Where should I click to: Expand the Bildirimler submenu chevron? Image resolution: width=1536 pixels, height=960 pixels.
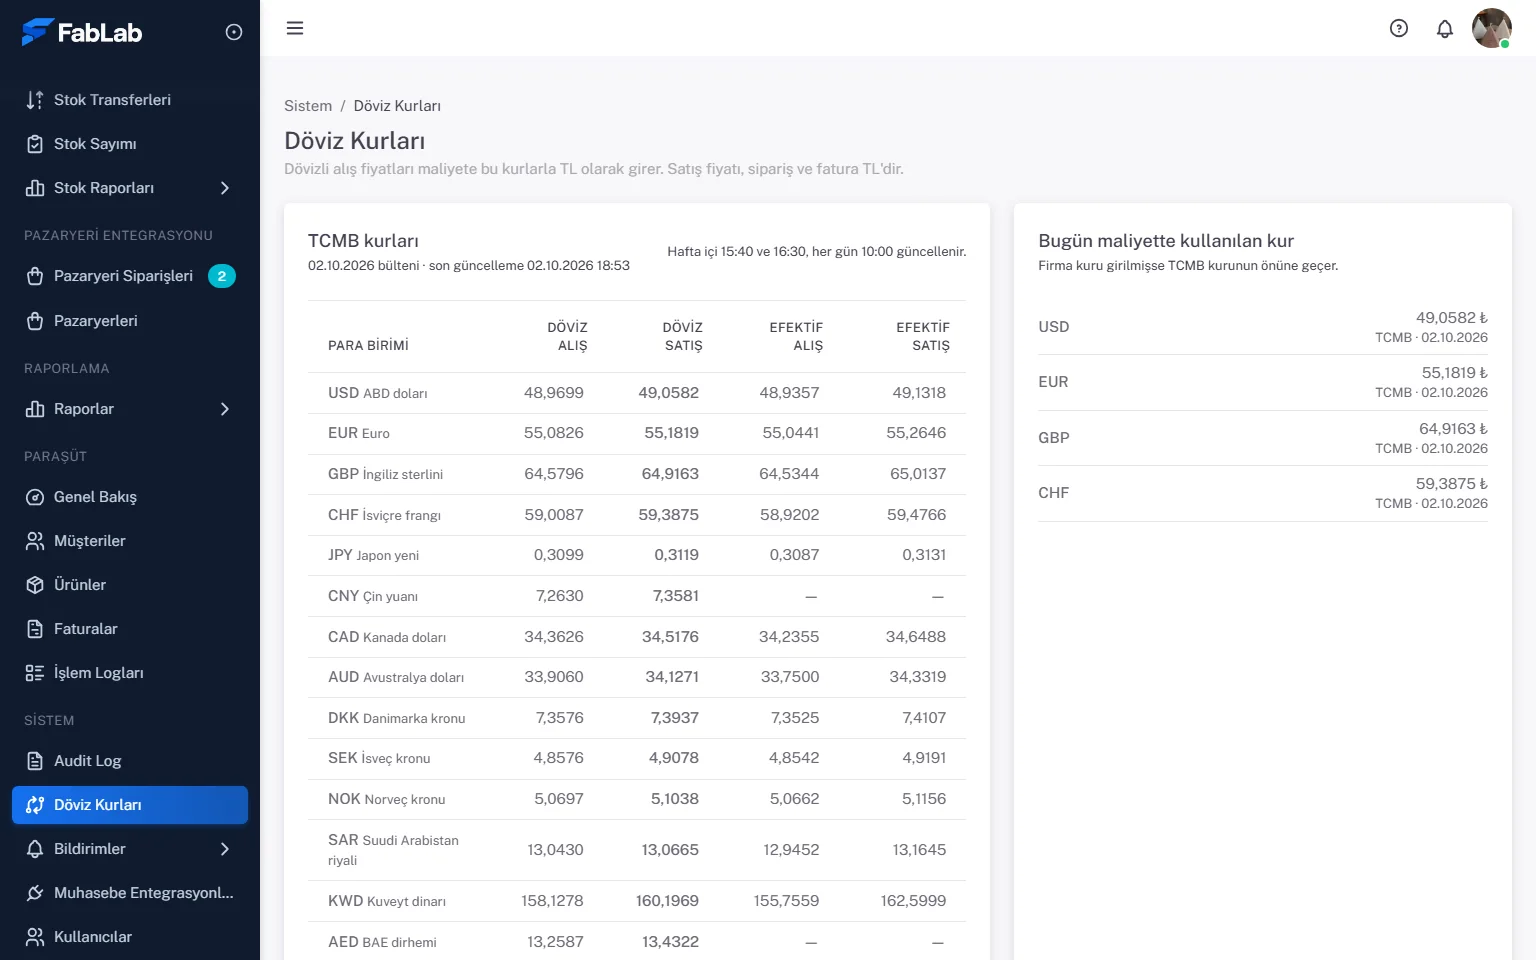coord(225,849)
